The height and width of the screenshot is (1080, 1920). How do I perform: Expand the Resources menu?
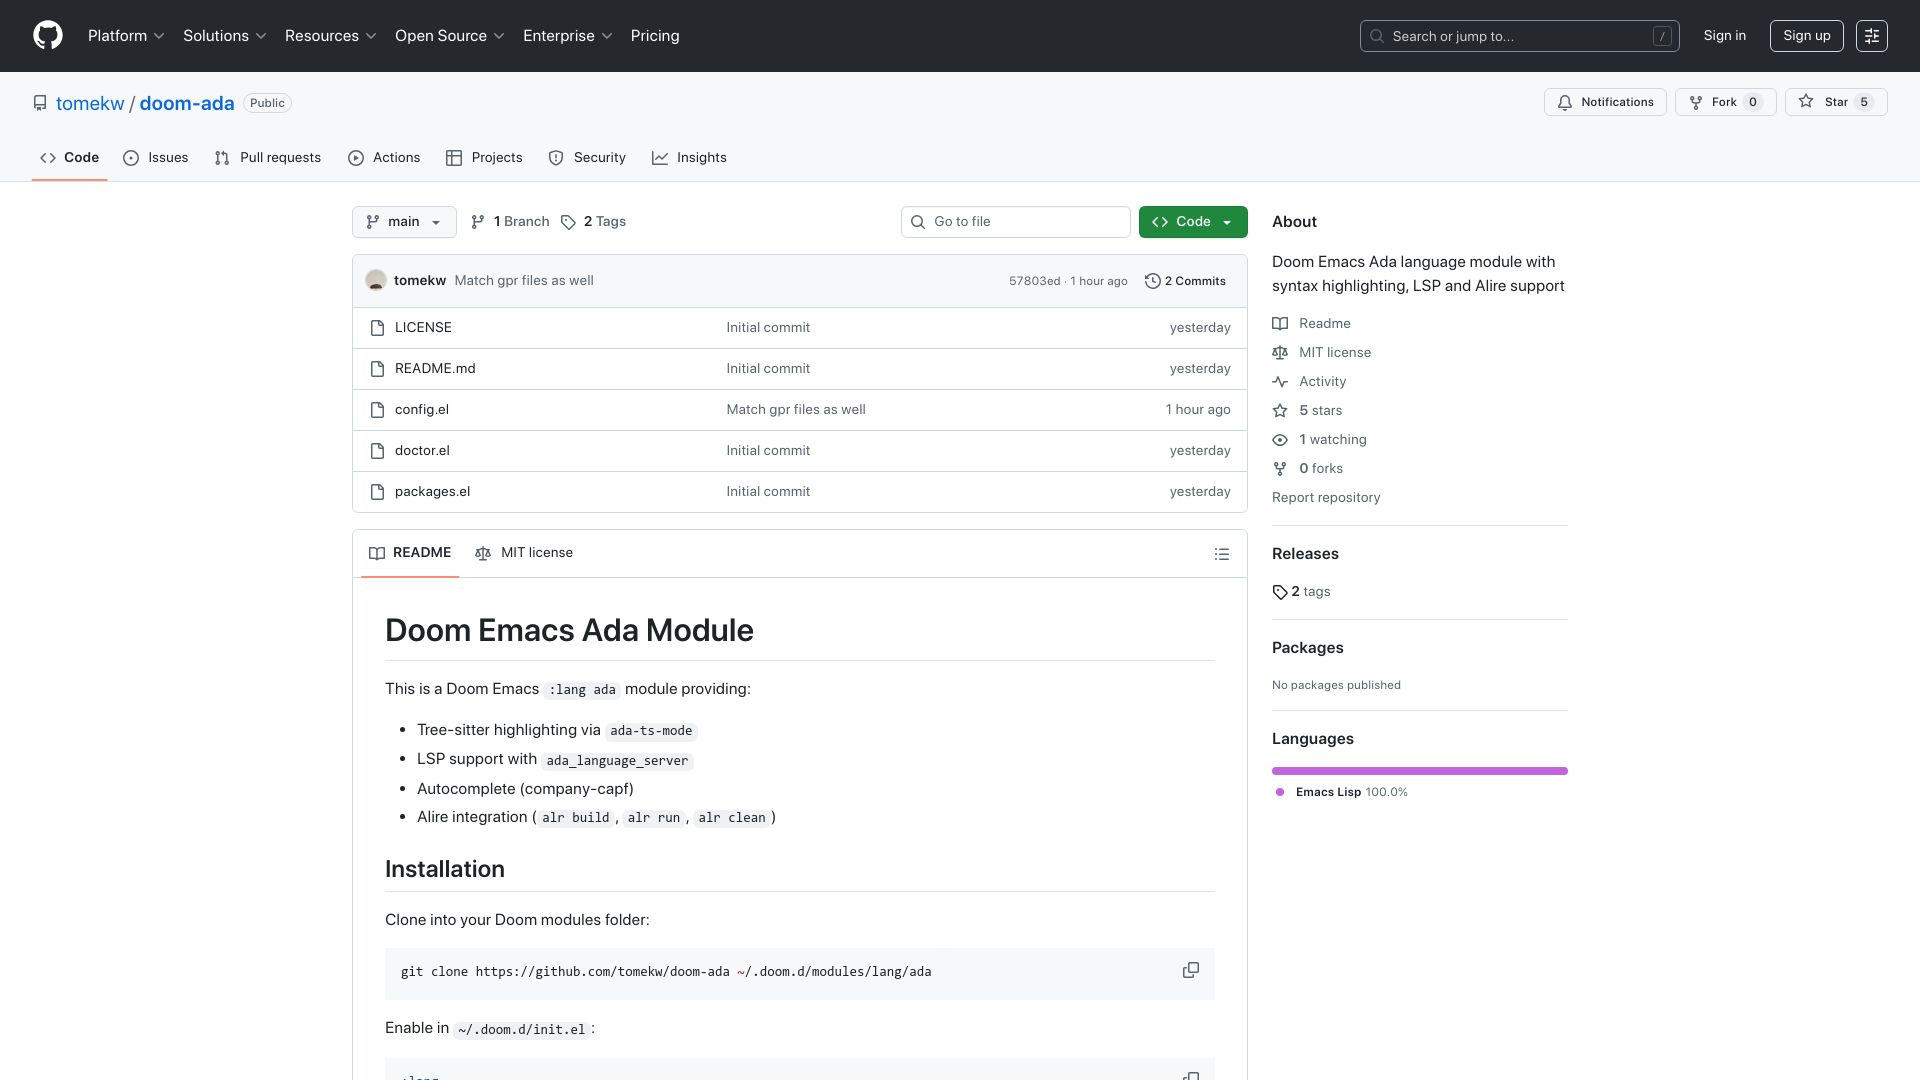[x=331, y=36]
